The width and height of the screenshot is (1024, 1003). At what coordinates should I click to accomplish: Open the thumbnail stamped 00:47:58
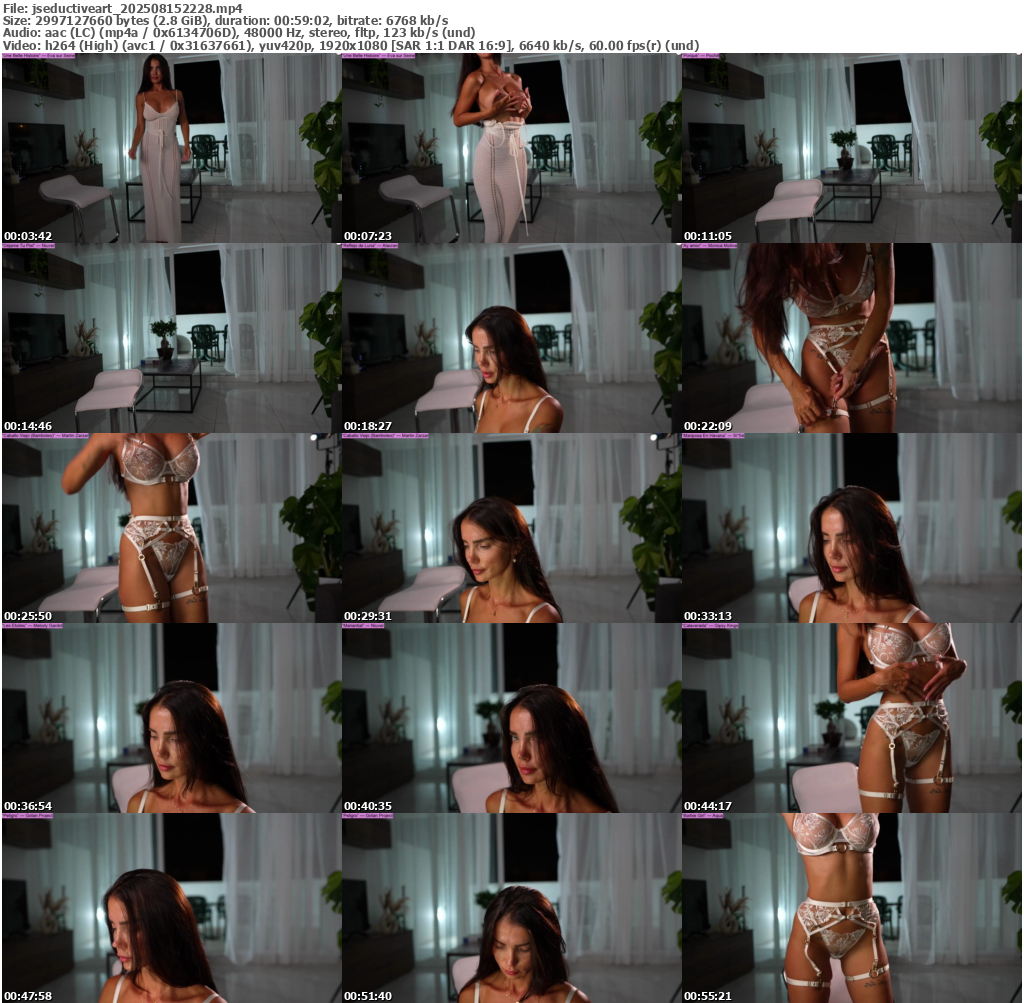click(172, 908)
